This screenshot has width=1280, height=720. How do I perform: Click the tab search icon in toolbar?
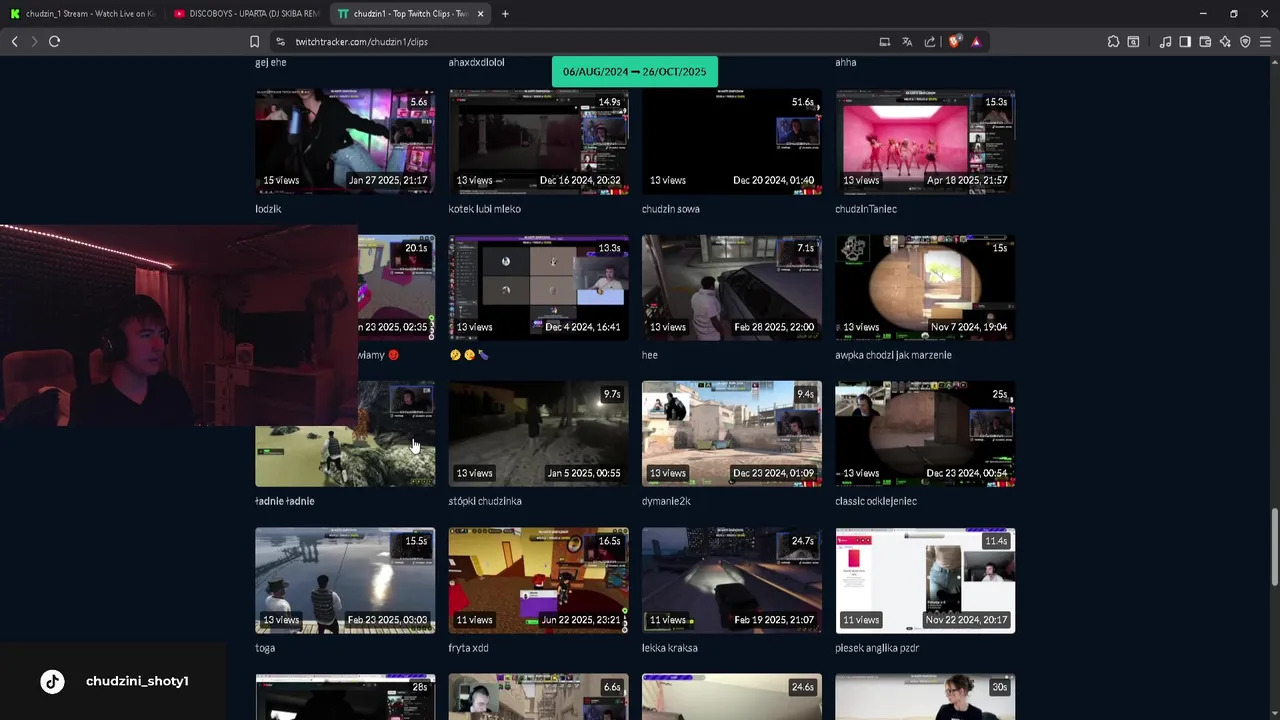point(1133,42)
